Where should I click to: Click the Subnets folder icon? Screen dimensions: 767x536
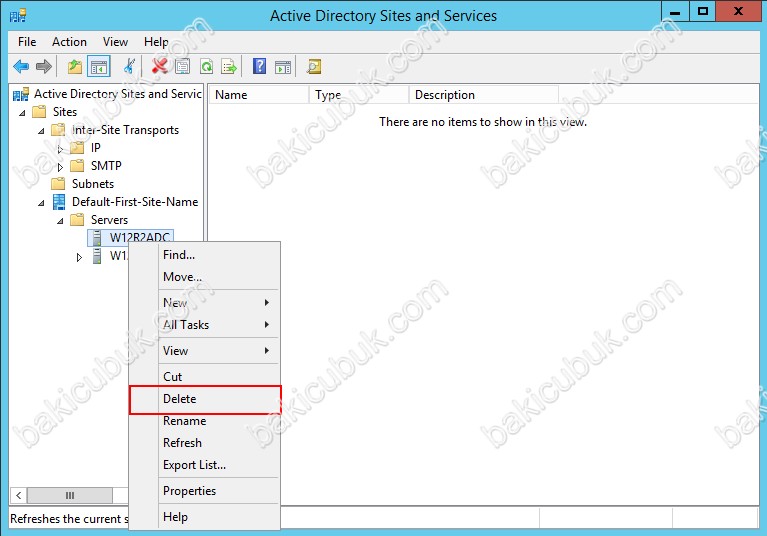click(x=58, y=184)
